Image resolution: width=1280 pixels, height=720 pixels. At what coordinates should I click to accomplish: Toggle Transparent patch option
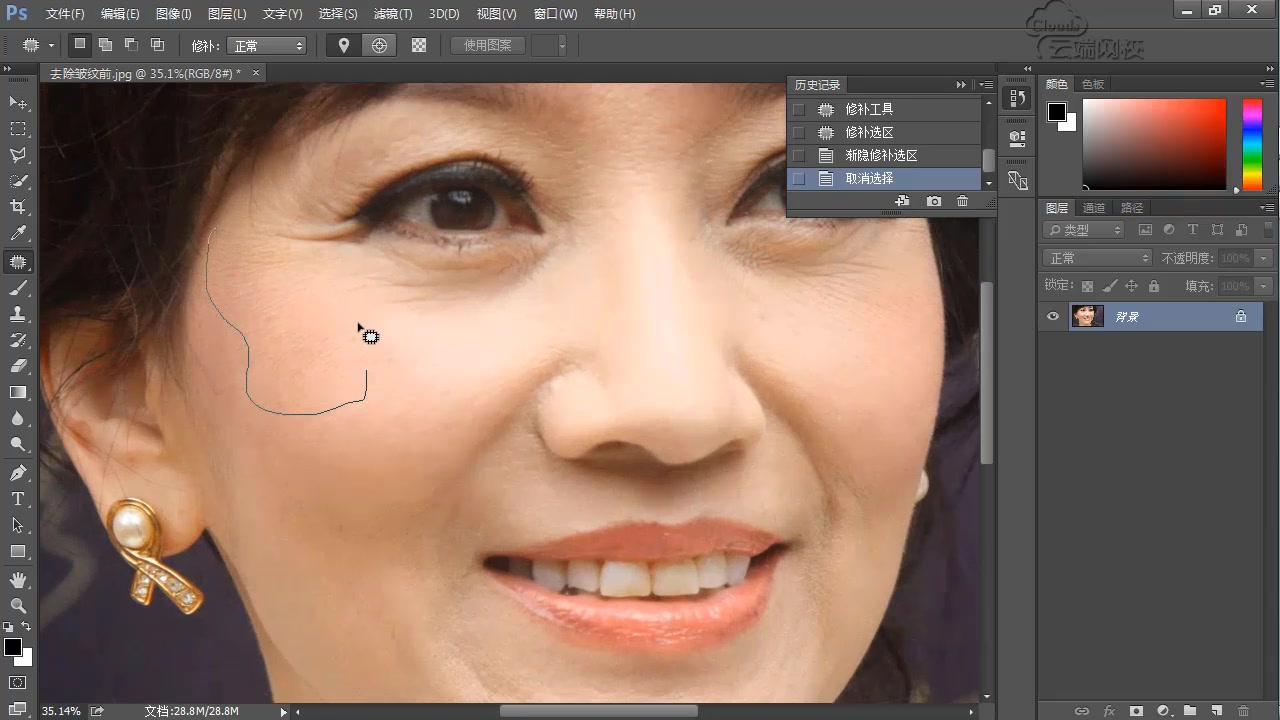point(419,45)
